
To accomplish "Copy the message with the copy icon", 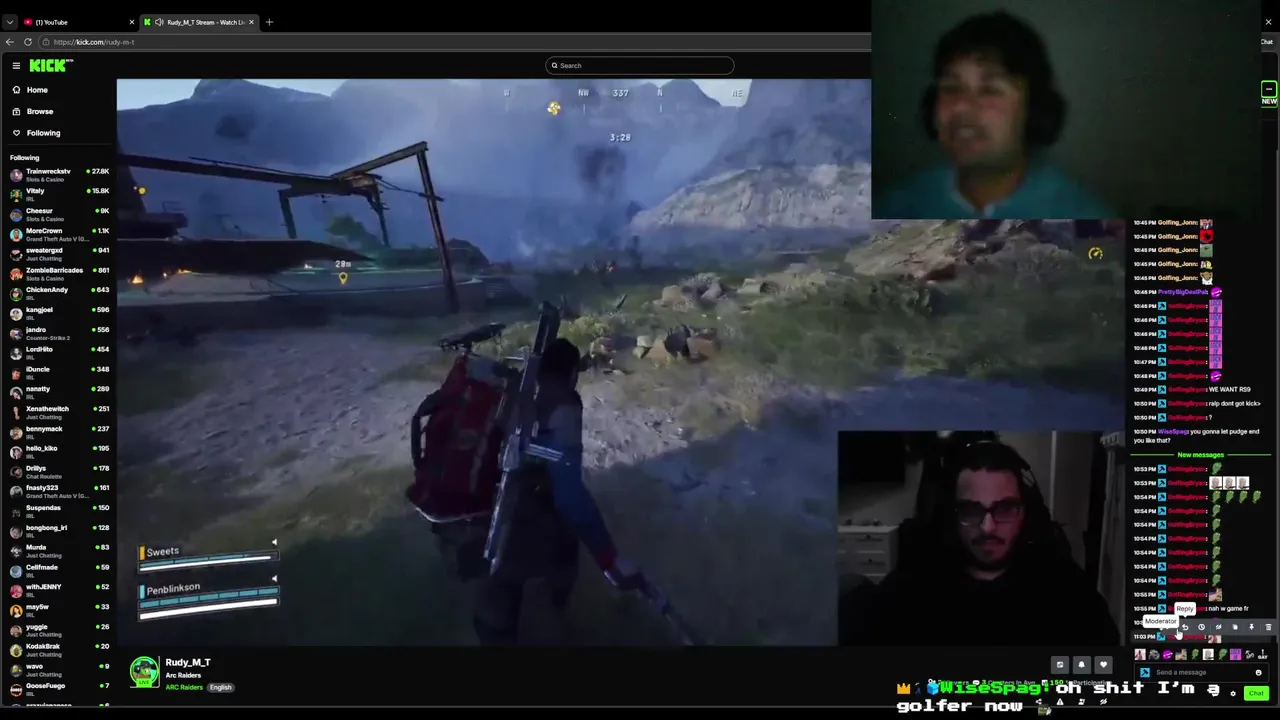I will point(1235,627).
